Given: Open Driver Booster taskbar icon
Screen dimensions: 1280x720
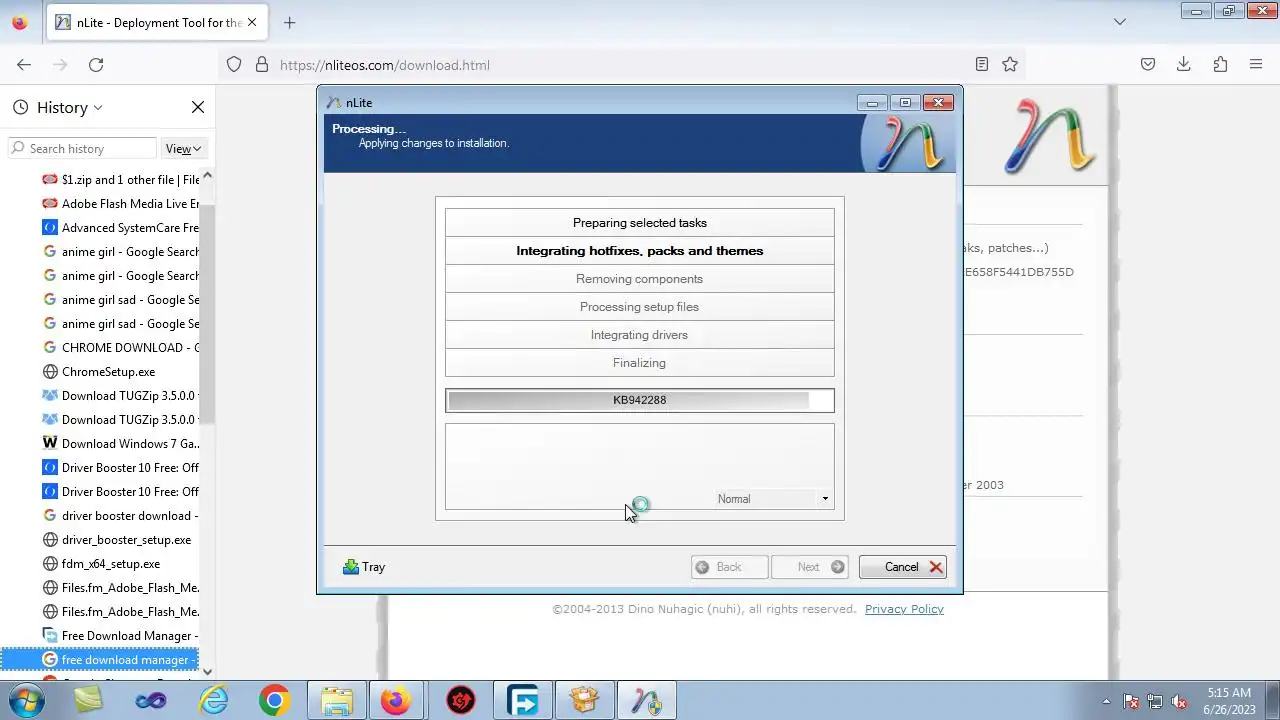Looking at the screenshot, I should tap(460, 700).
